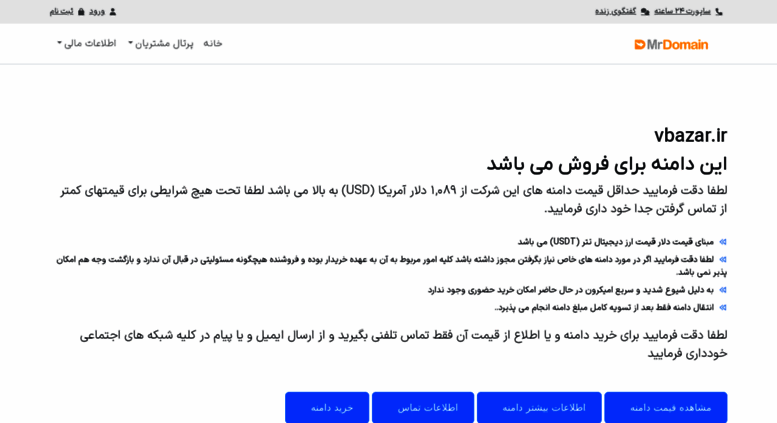Click the arrow bullet beside the Omicron note

coord(723,290)
